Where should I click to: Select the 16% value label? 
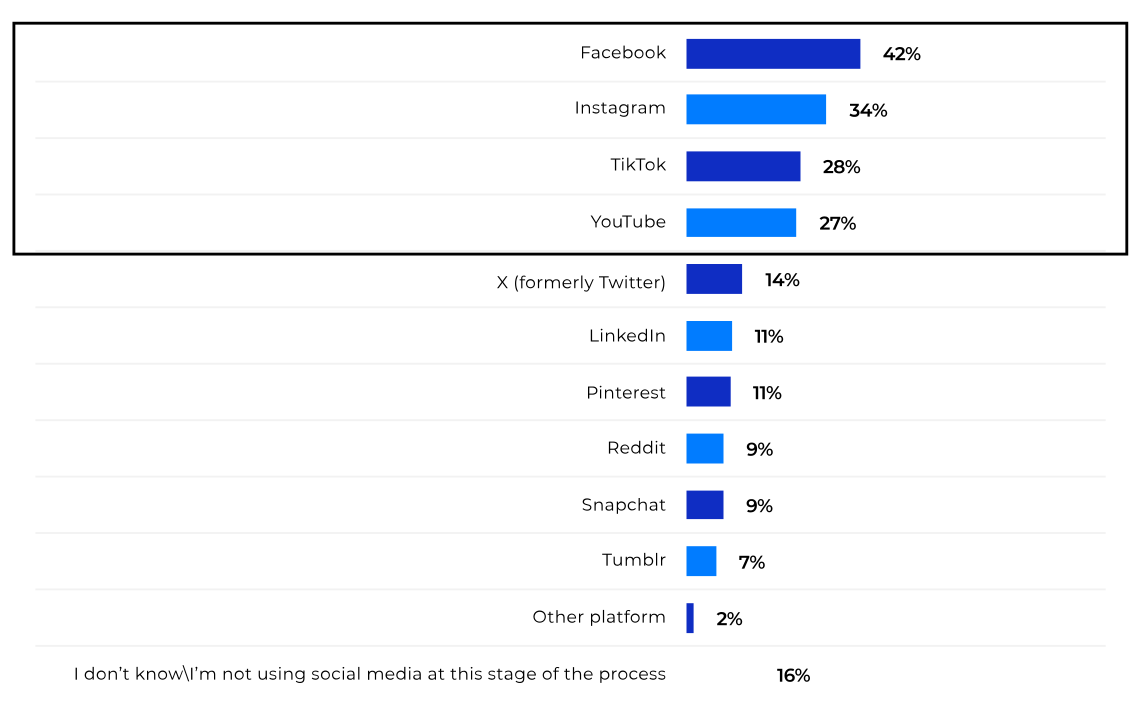tap(793, 676)
